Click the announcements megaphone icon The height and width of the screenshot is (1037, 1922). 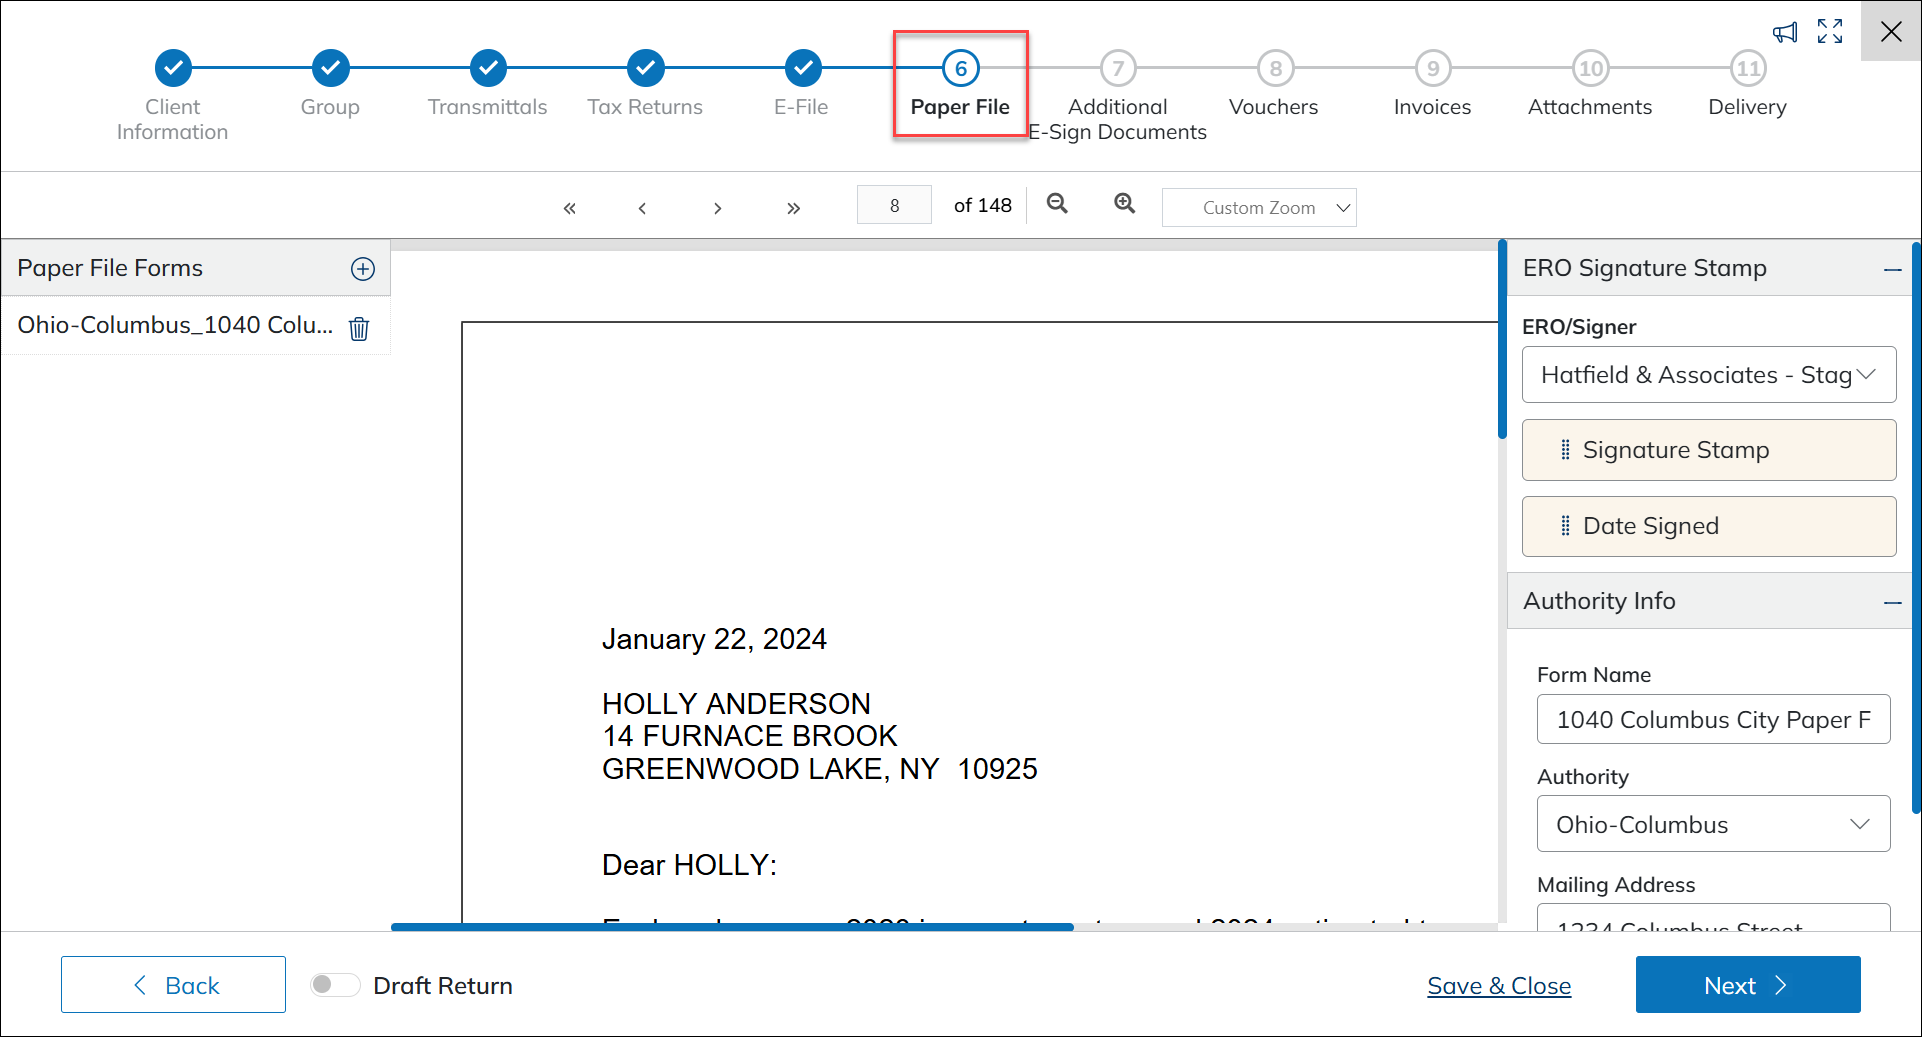[x=1785, y=33]
